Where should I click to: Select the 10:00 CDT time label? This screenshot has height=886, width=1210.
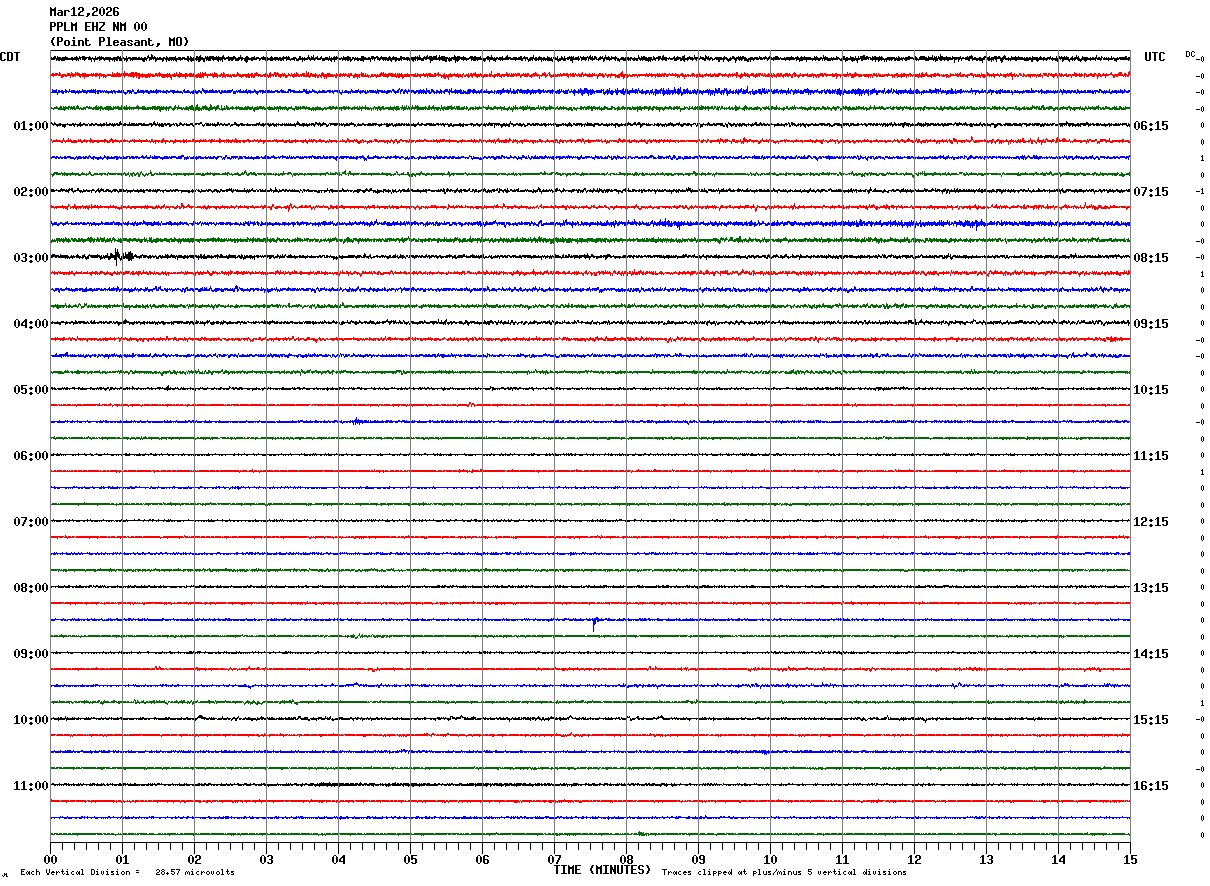pos(30,720)
